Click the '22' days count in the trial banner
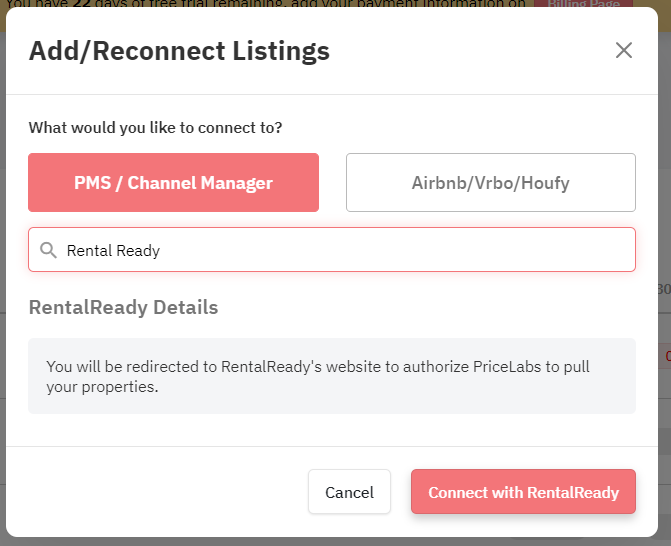Viewport: 671px width, 546px height. click(x=81, y=3)
